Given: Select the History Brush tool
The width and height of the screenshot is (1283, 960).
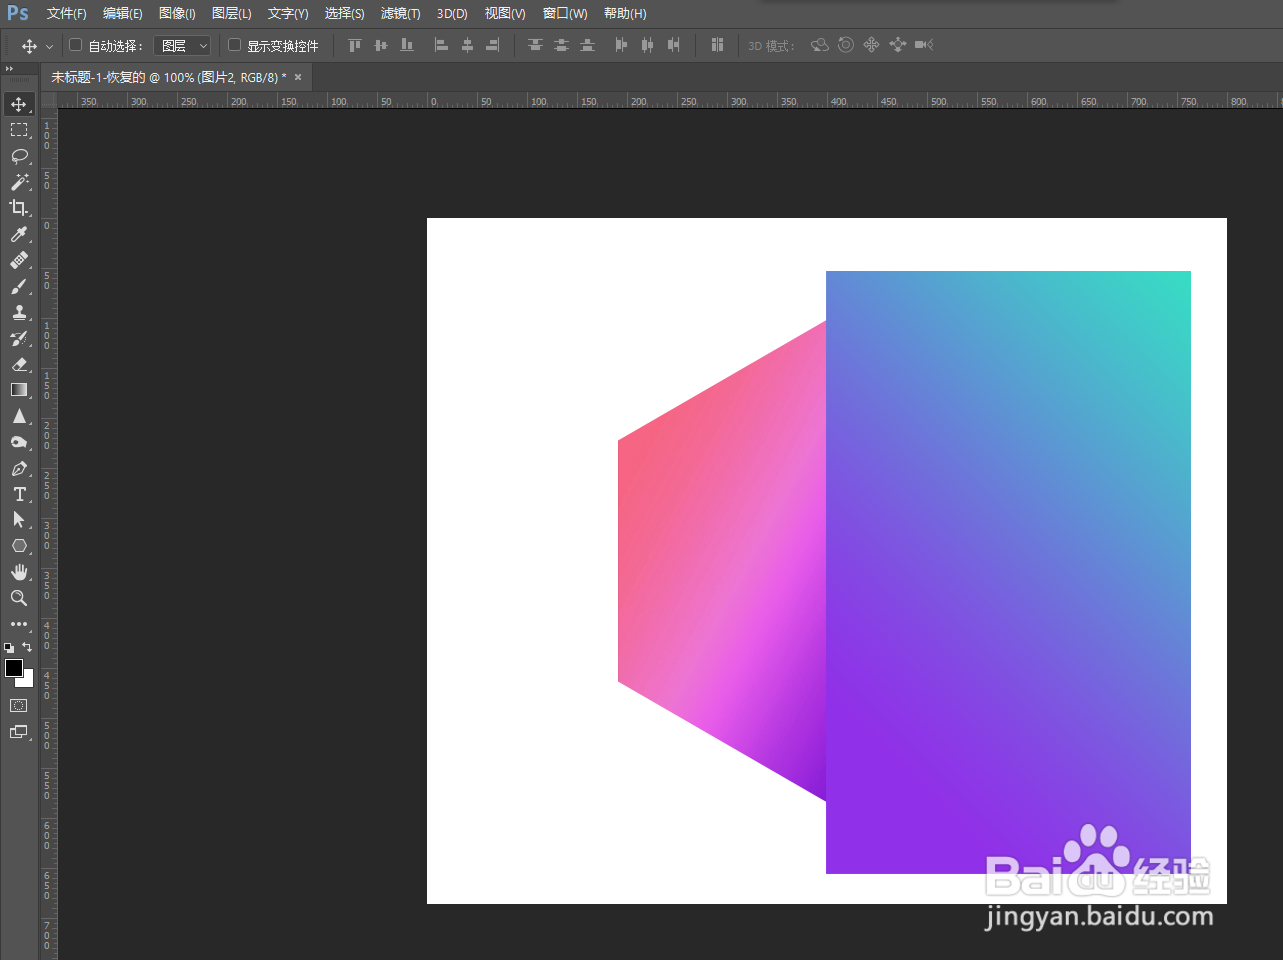Looking at the screenshot, I should point(19,338).
